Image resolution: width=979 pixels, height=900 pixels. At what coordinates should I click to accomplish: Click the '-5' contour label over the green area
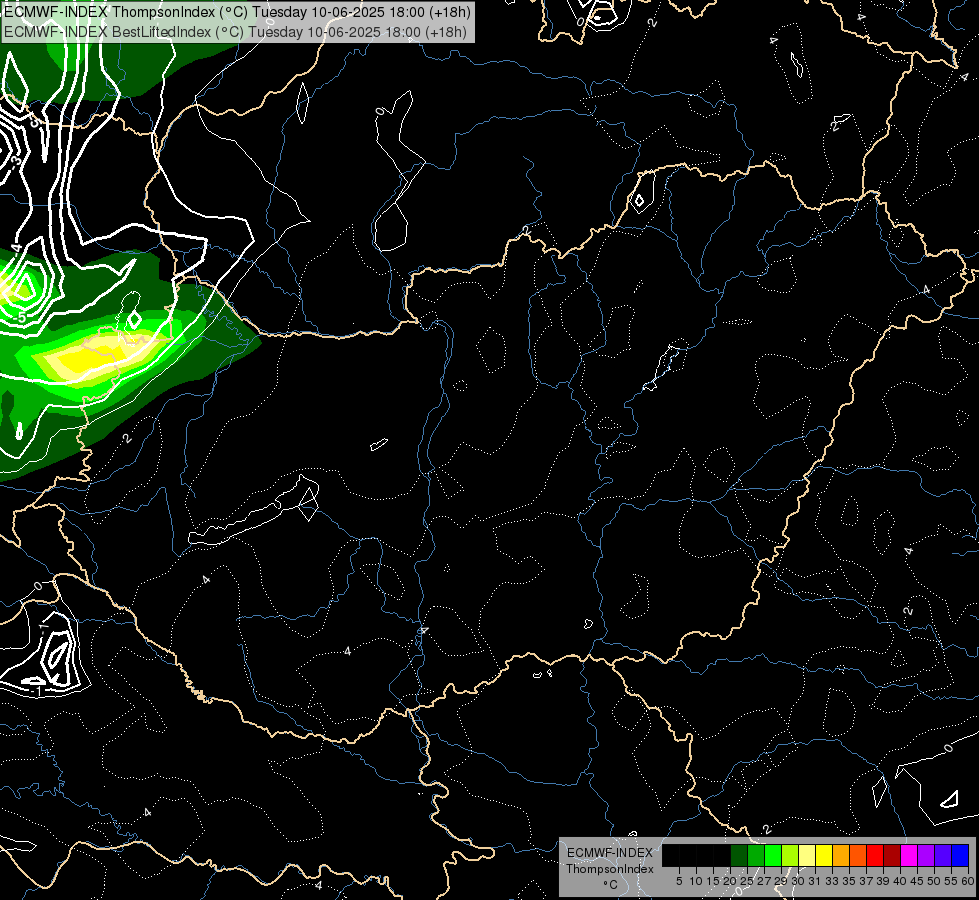click(21, 317)
